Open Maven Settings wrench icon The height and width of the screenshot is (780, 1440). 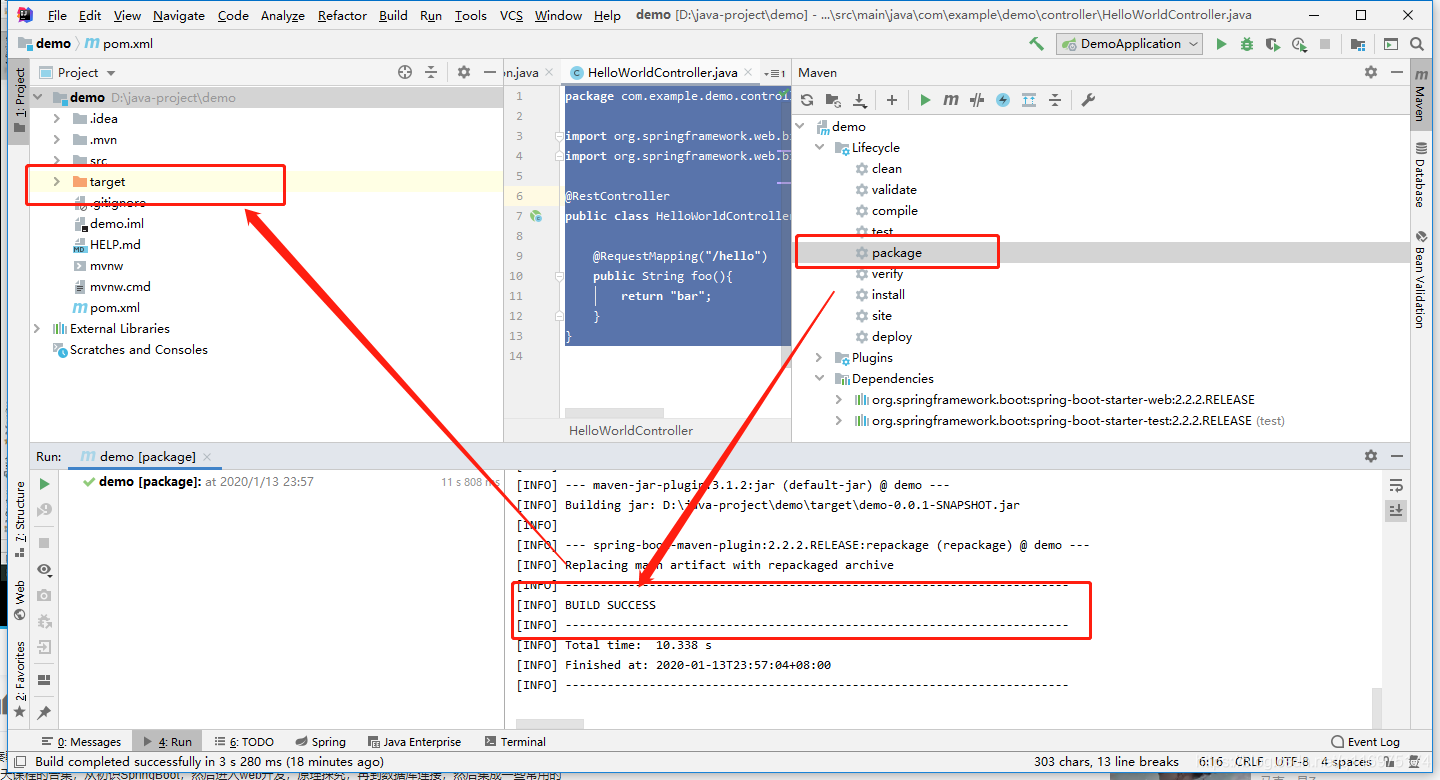1088,100
